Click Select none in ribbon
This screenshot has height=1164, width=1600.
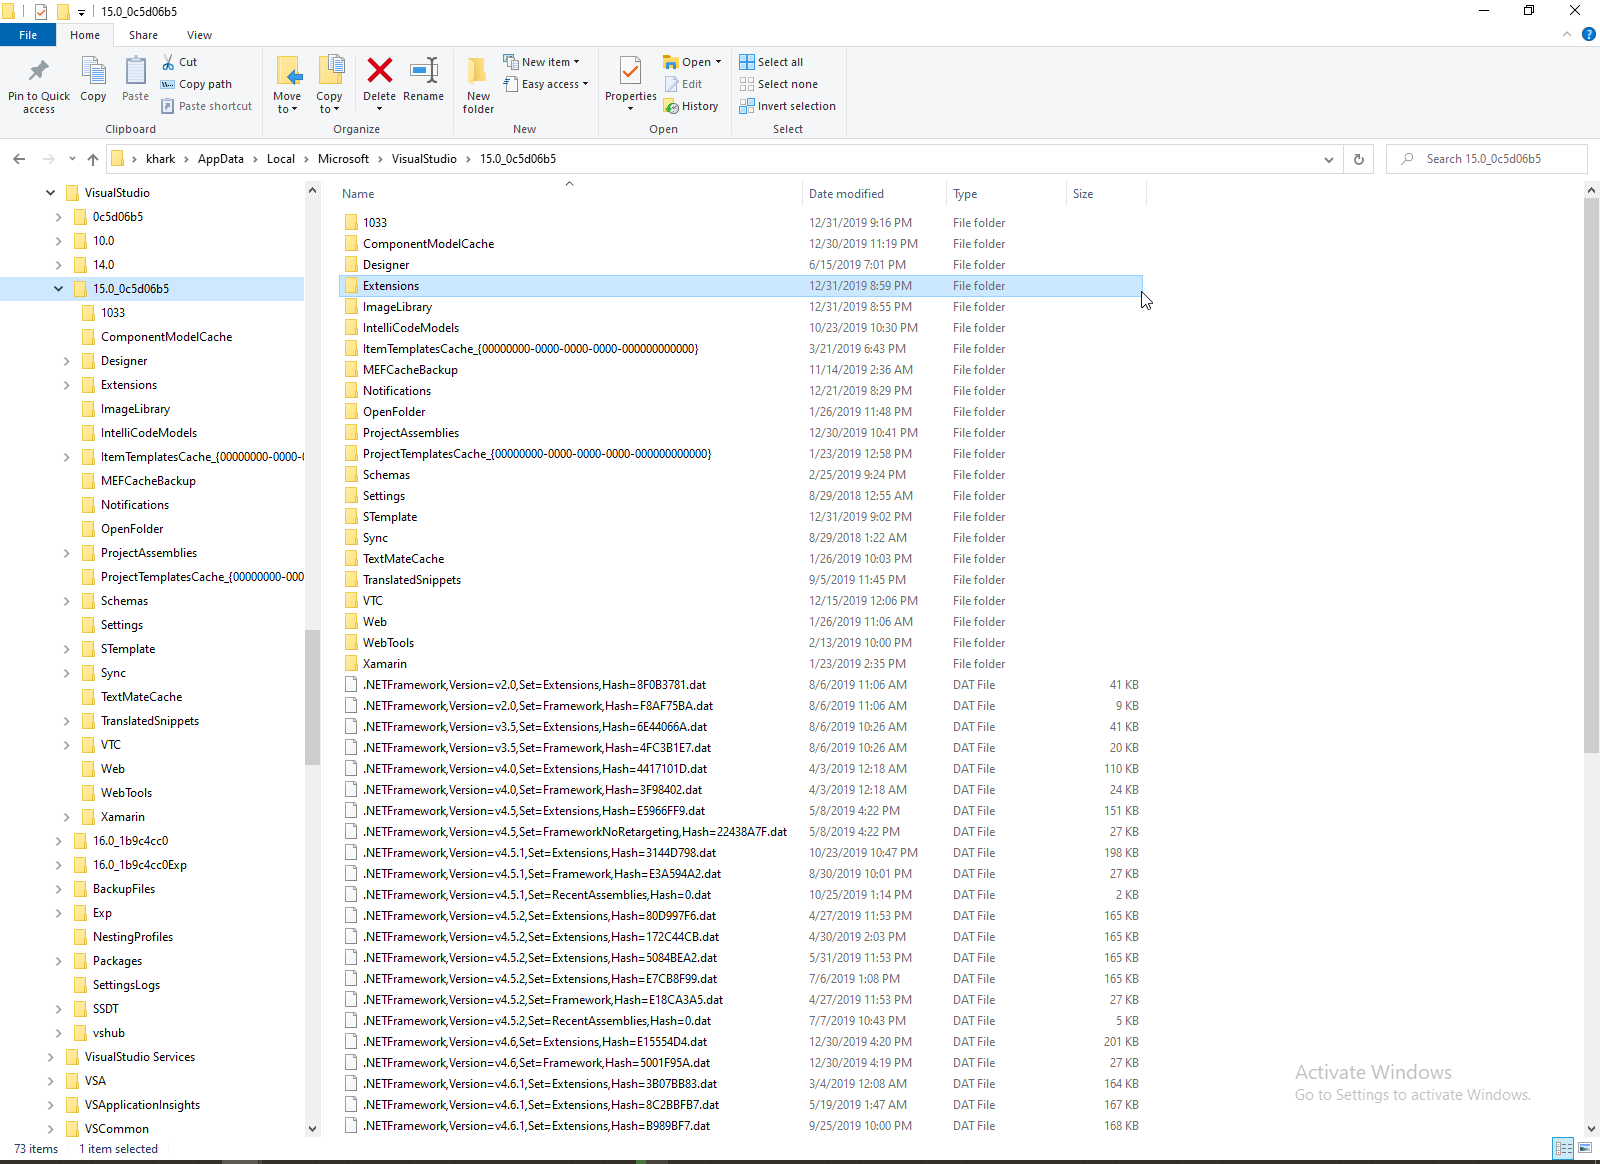coord(779,84)
